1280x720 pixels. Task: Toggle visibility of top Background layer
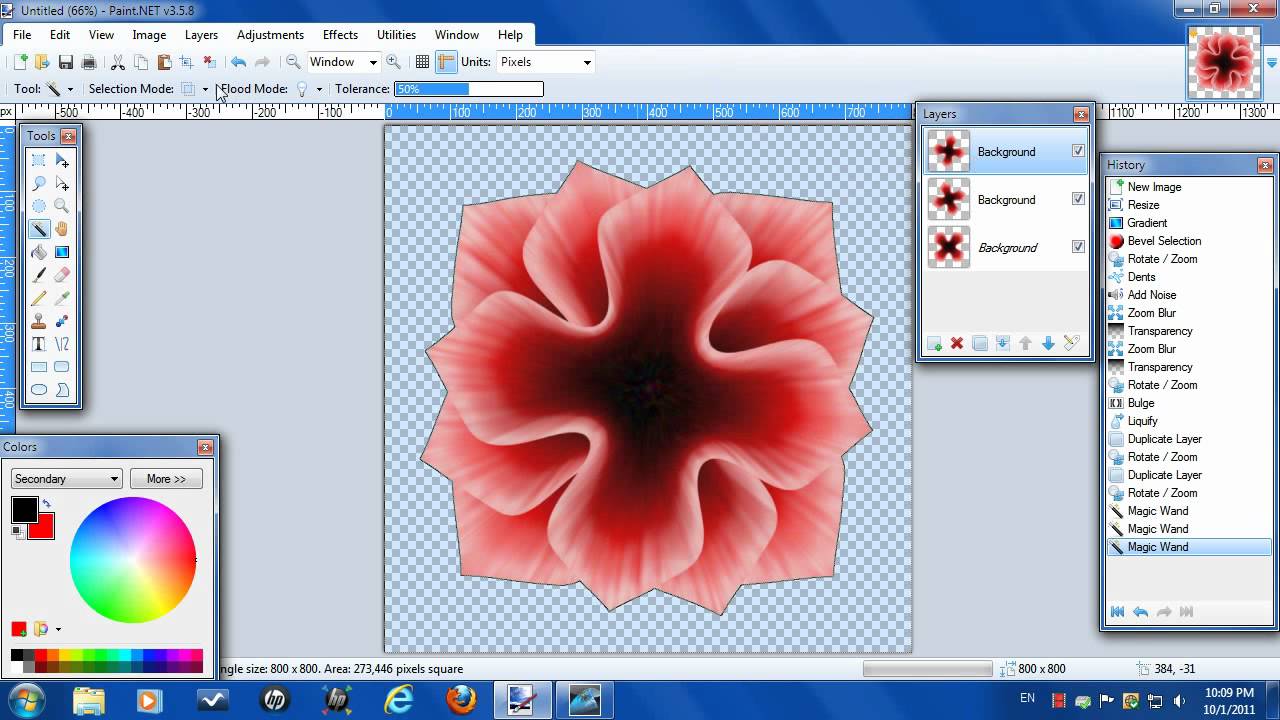tap(1078, 151)
